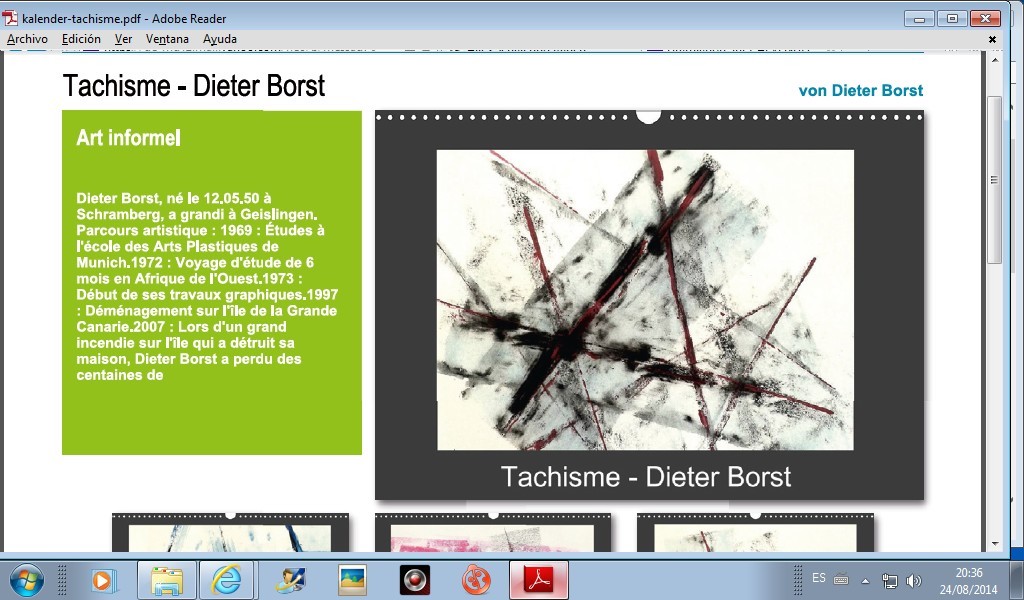The height and width of the screenshot is (600, 1024).
Task: Open the network status tray icon
Action: (x=889, y=580)
